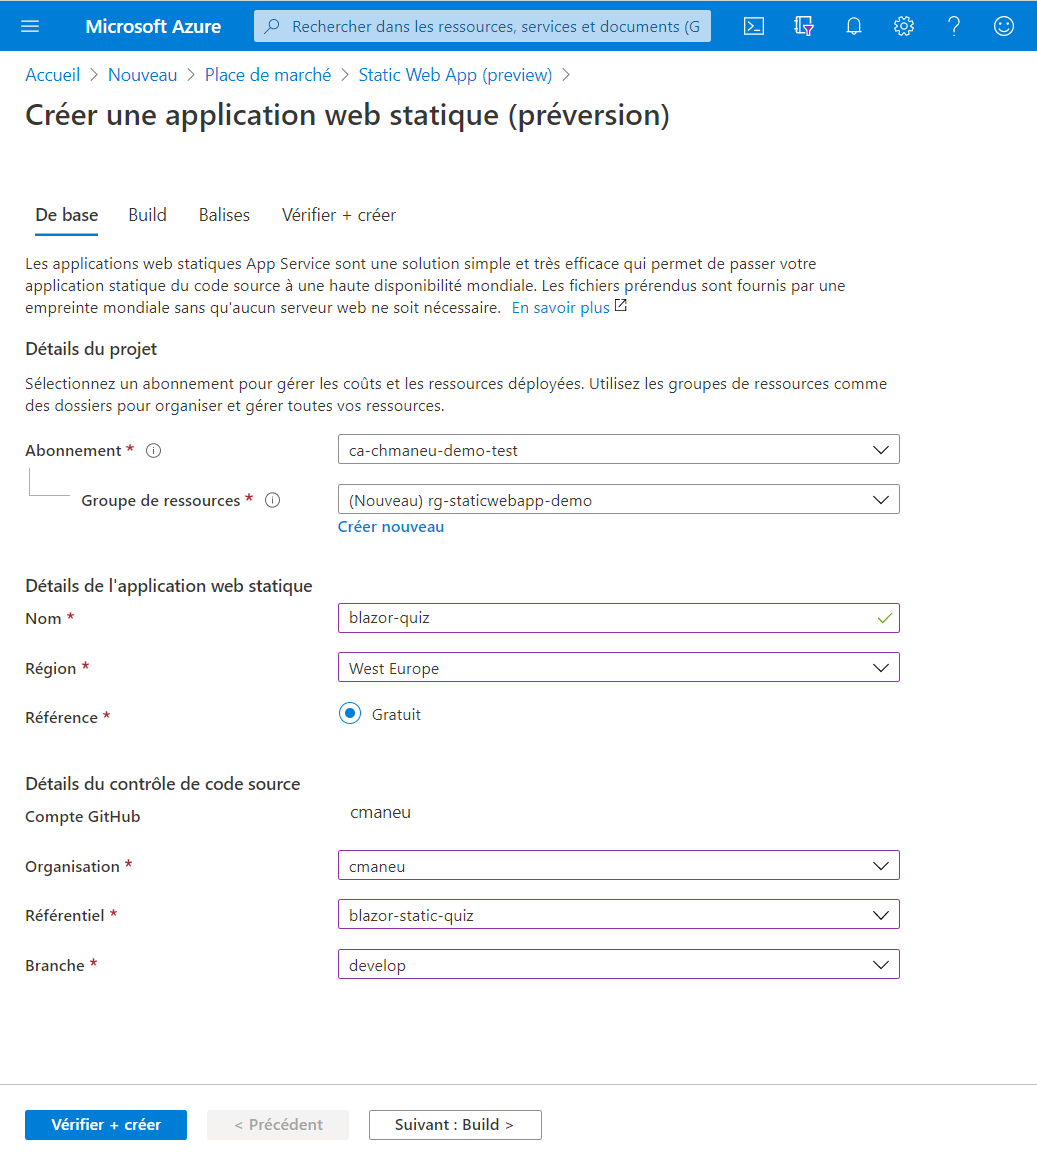Open portal settings gear

[x=904, y=26]
